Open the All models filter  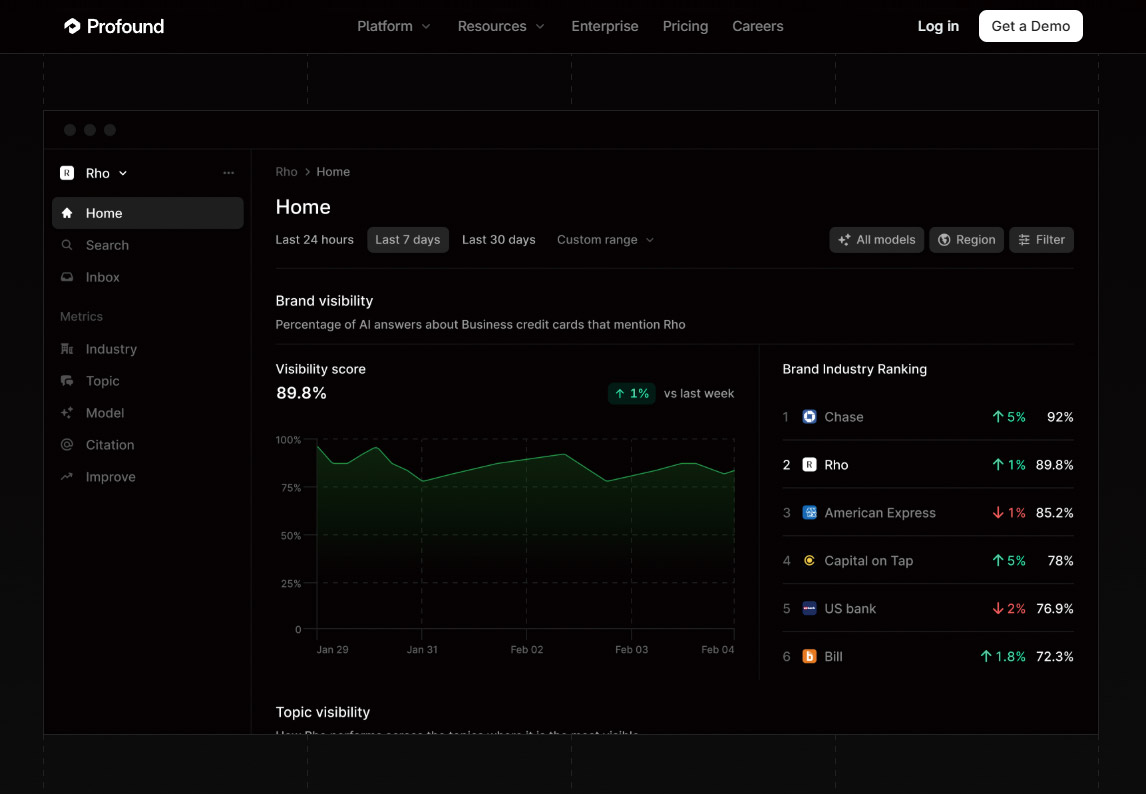click(876, 240)
